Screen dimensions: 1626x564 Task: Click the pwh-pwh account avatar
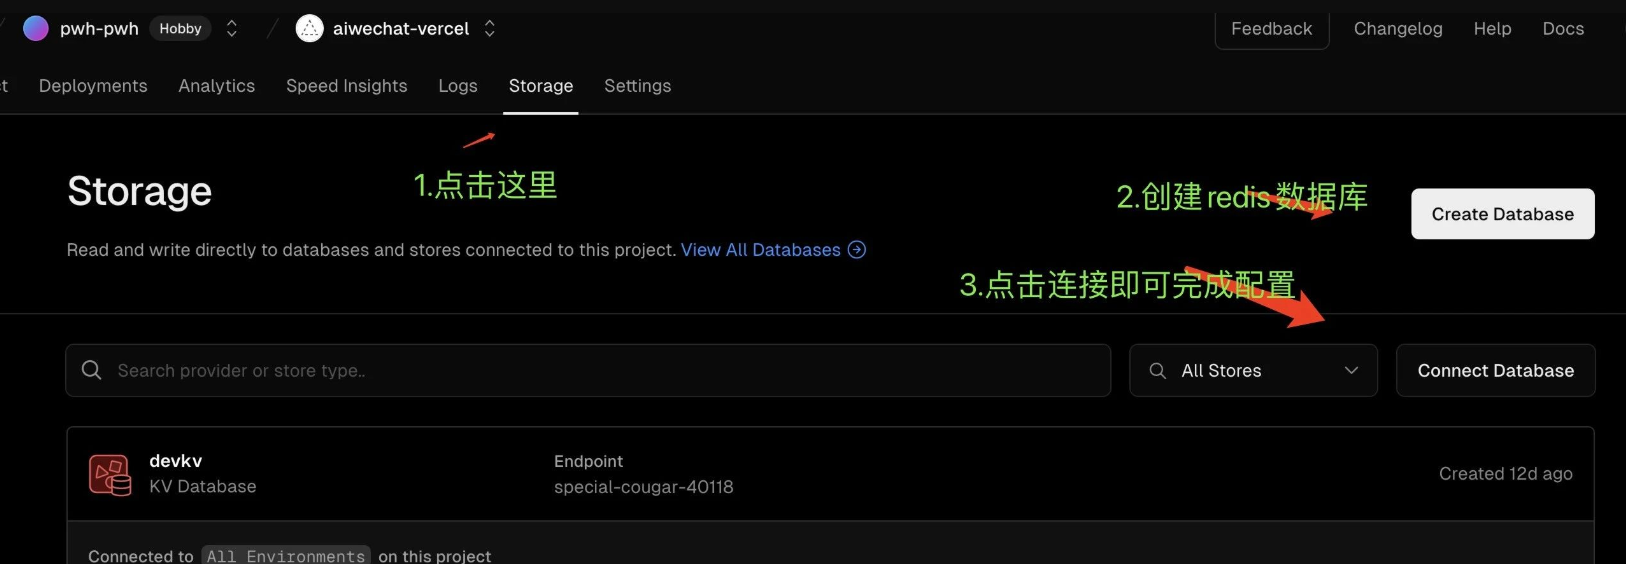tap(36, 29)
